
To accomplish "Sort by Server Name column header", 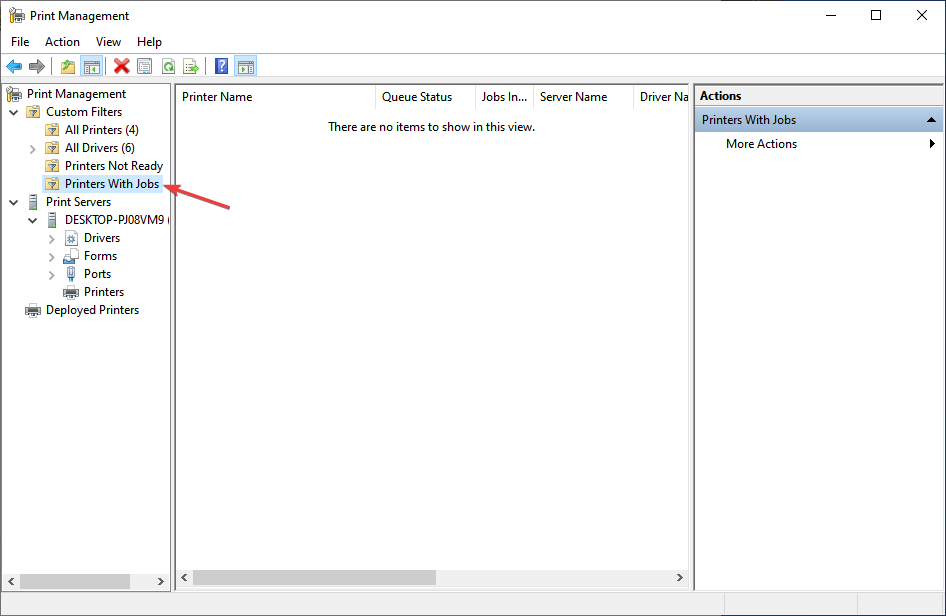I will 583,97.
